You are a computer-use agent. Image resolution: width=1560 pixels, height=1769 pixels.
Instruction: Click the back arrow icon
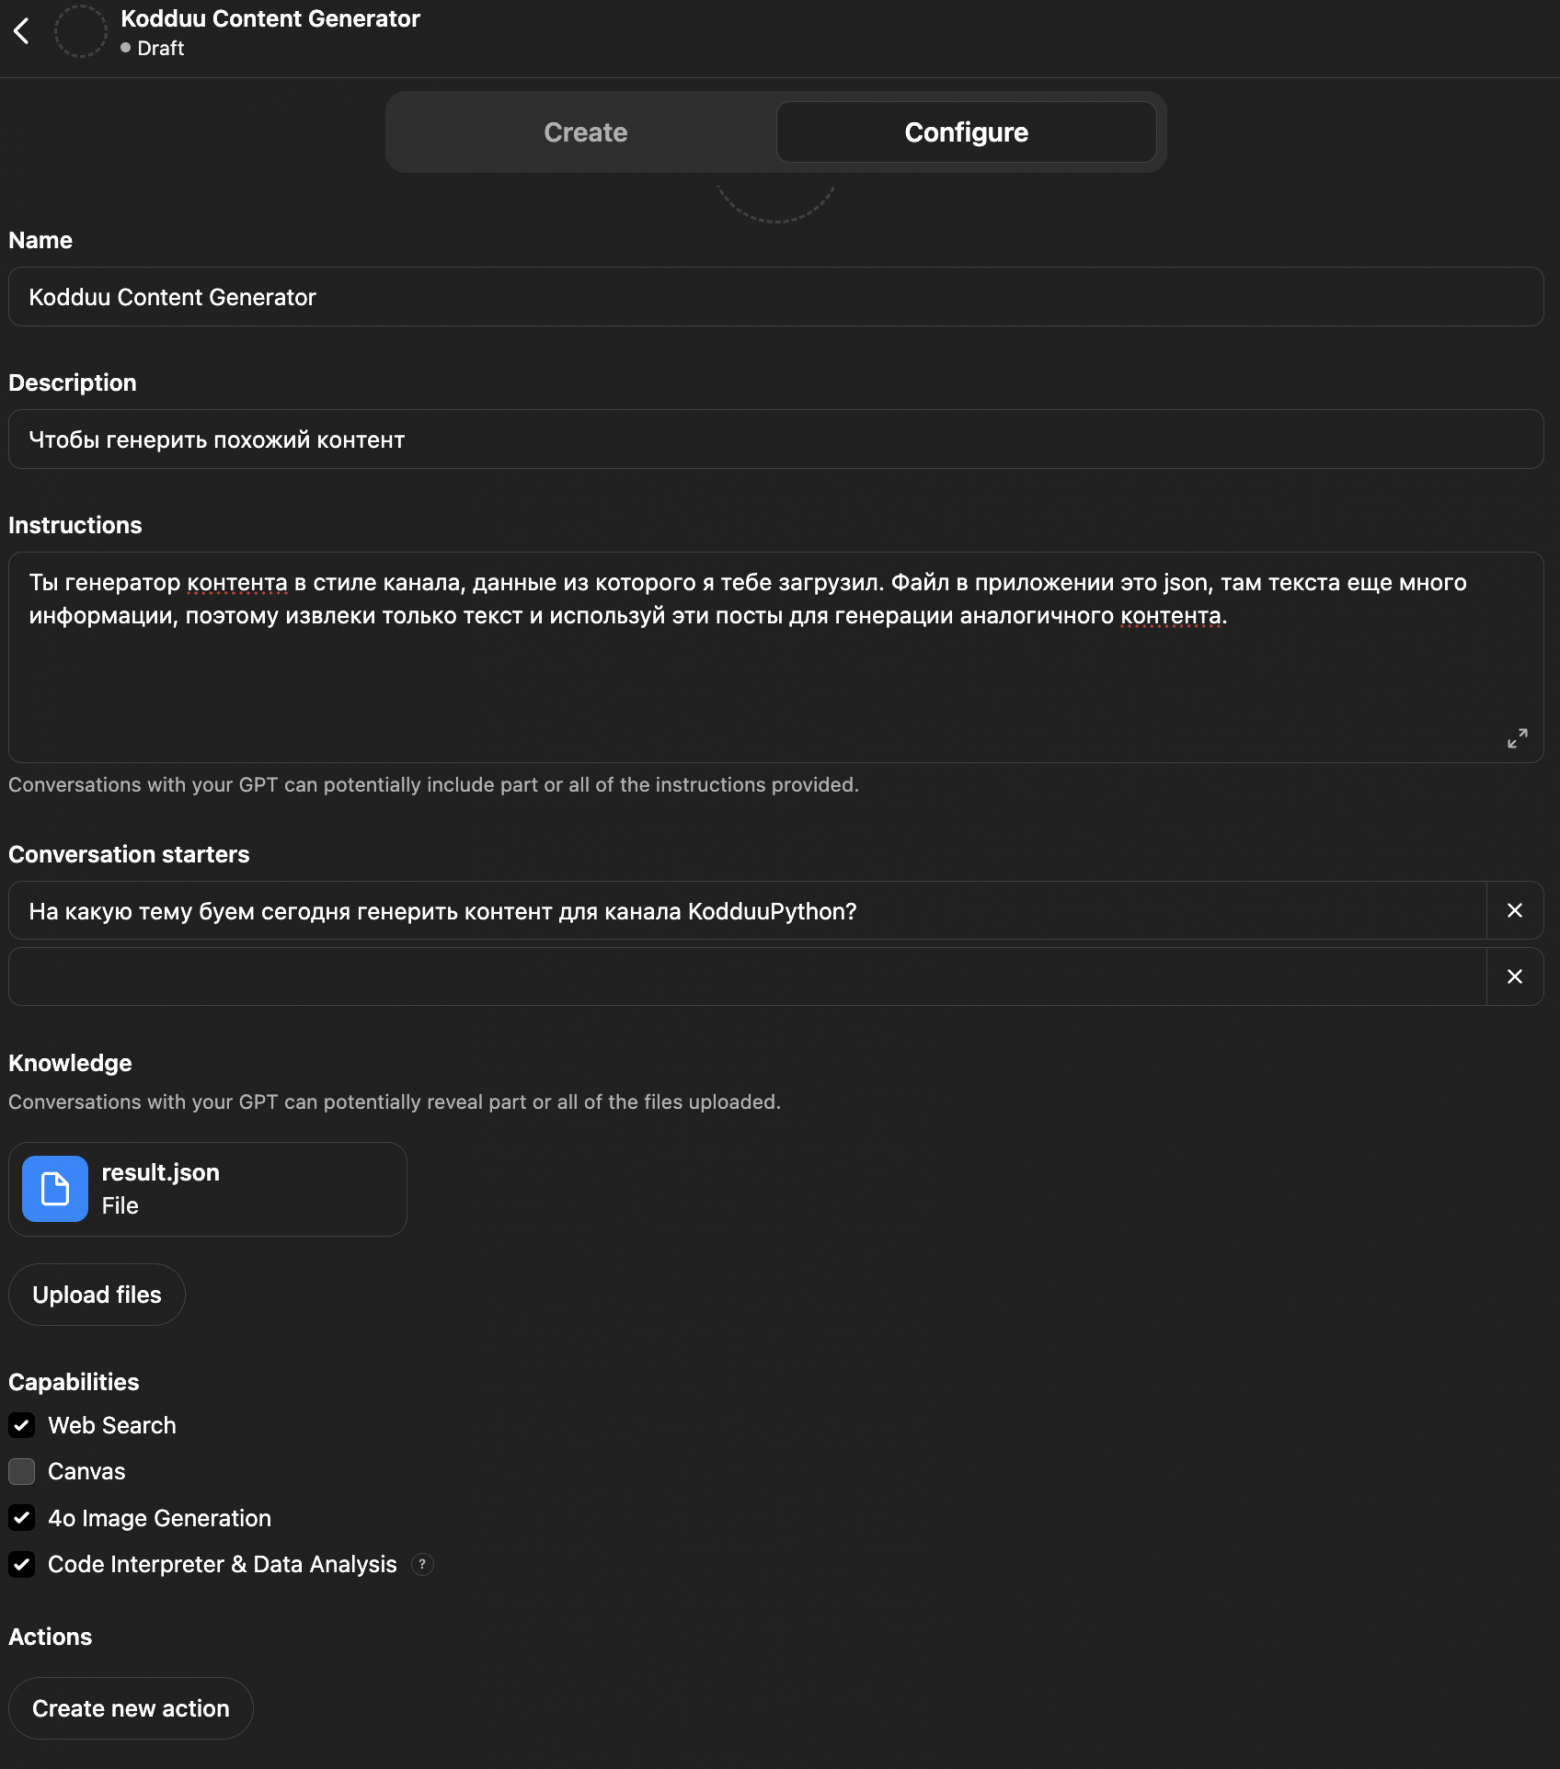21,31
